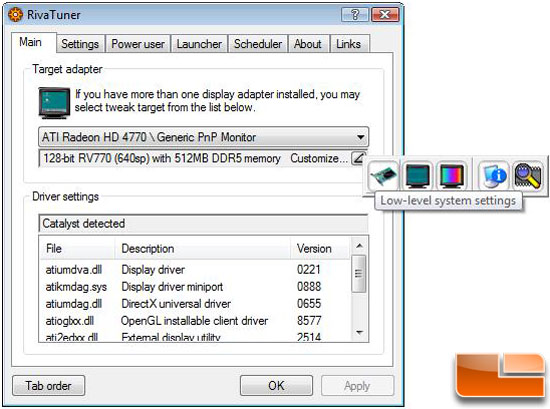Sort by the Description column header
Viewport: 550px width, 409px height.
click(202, 248)
